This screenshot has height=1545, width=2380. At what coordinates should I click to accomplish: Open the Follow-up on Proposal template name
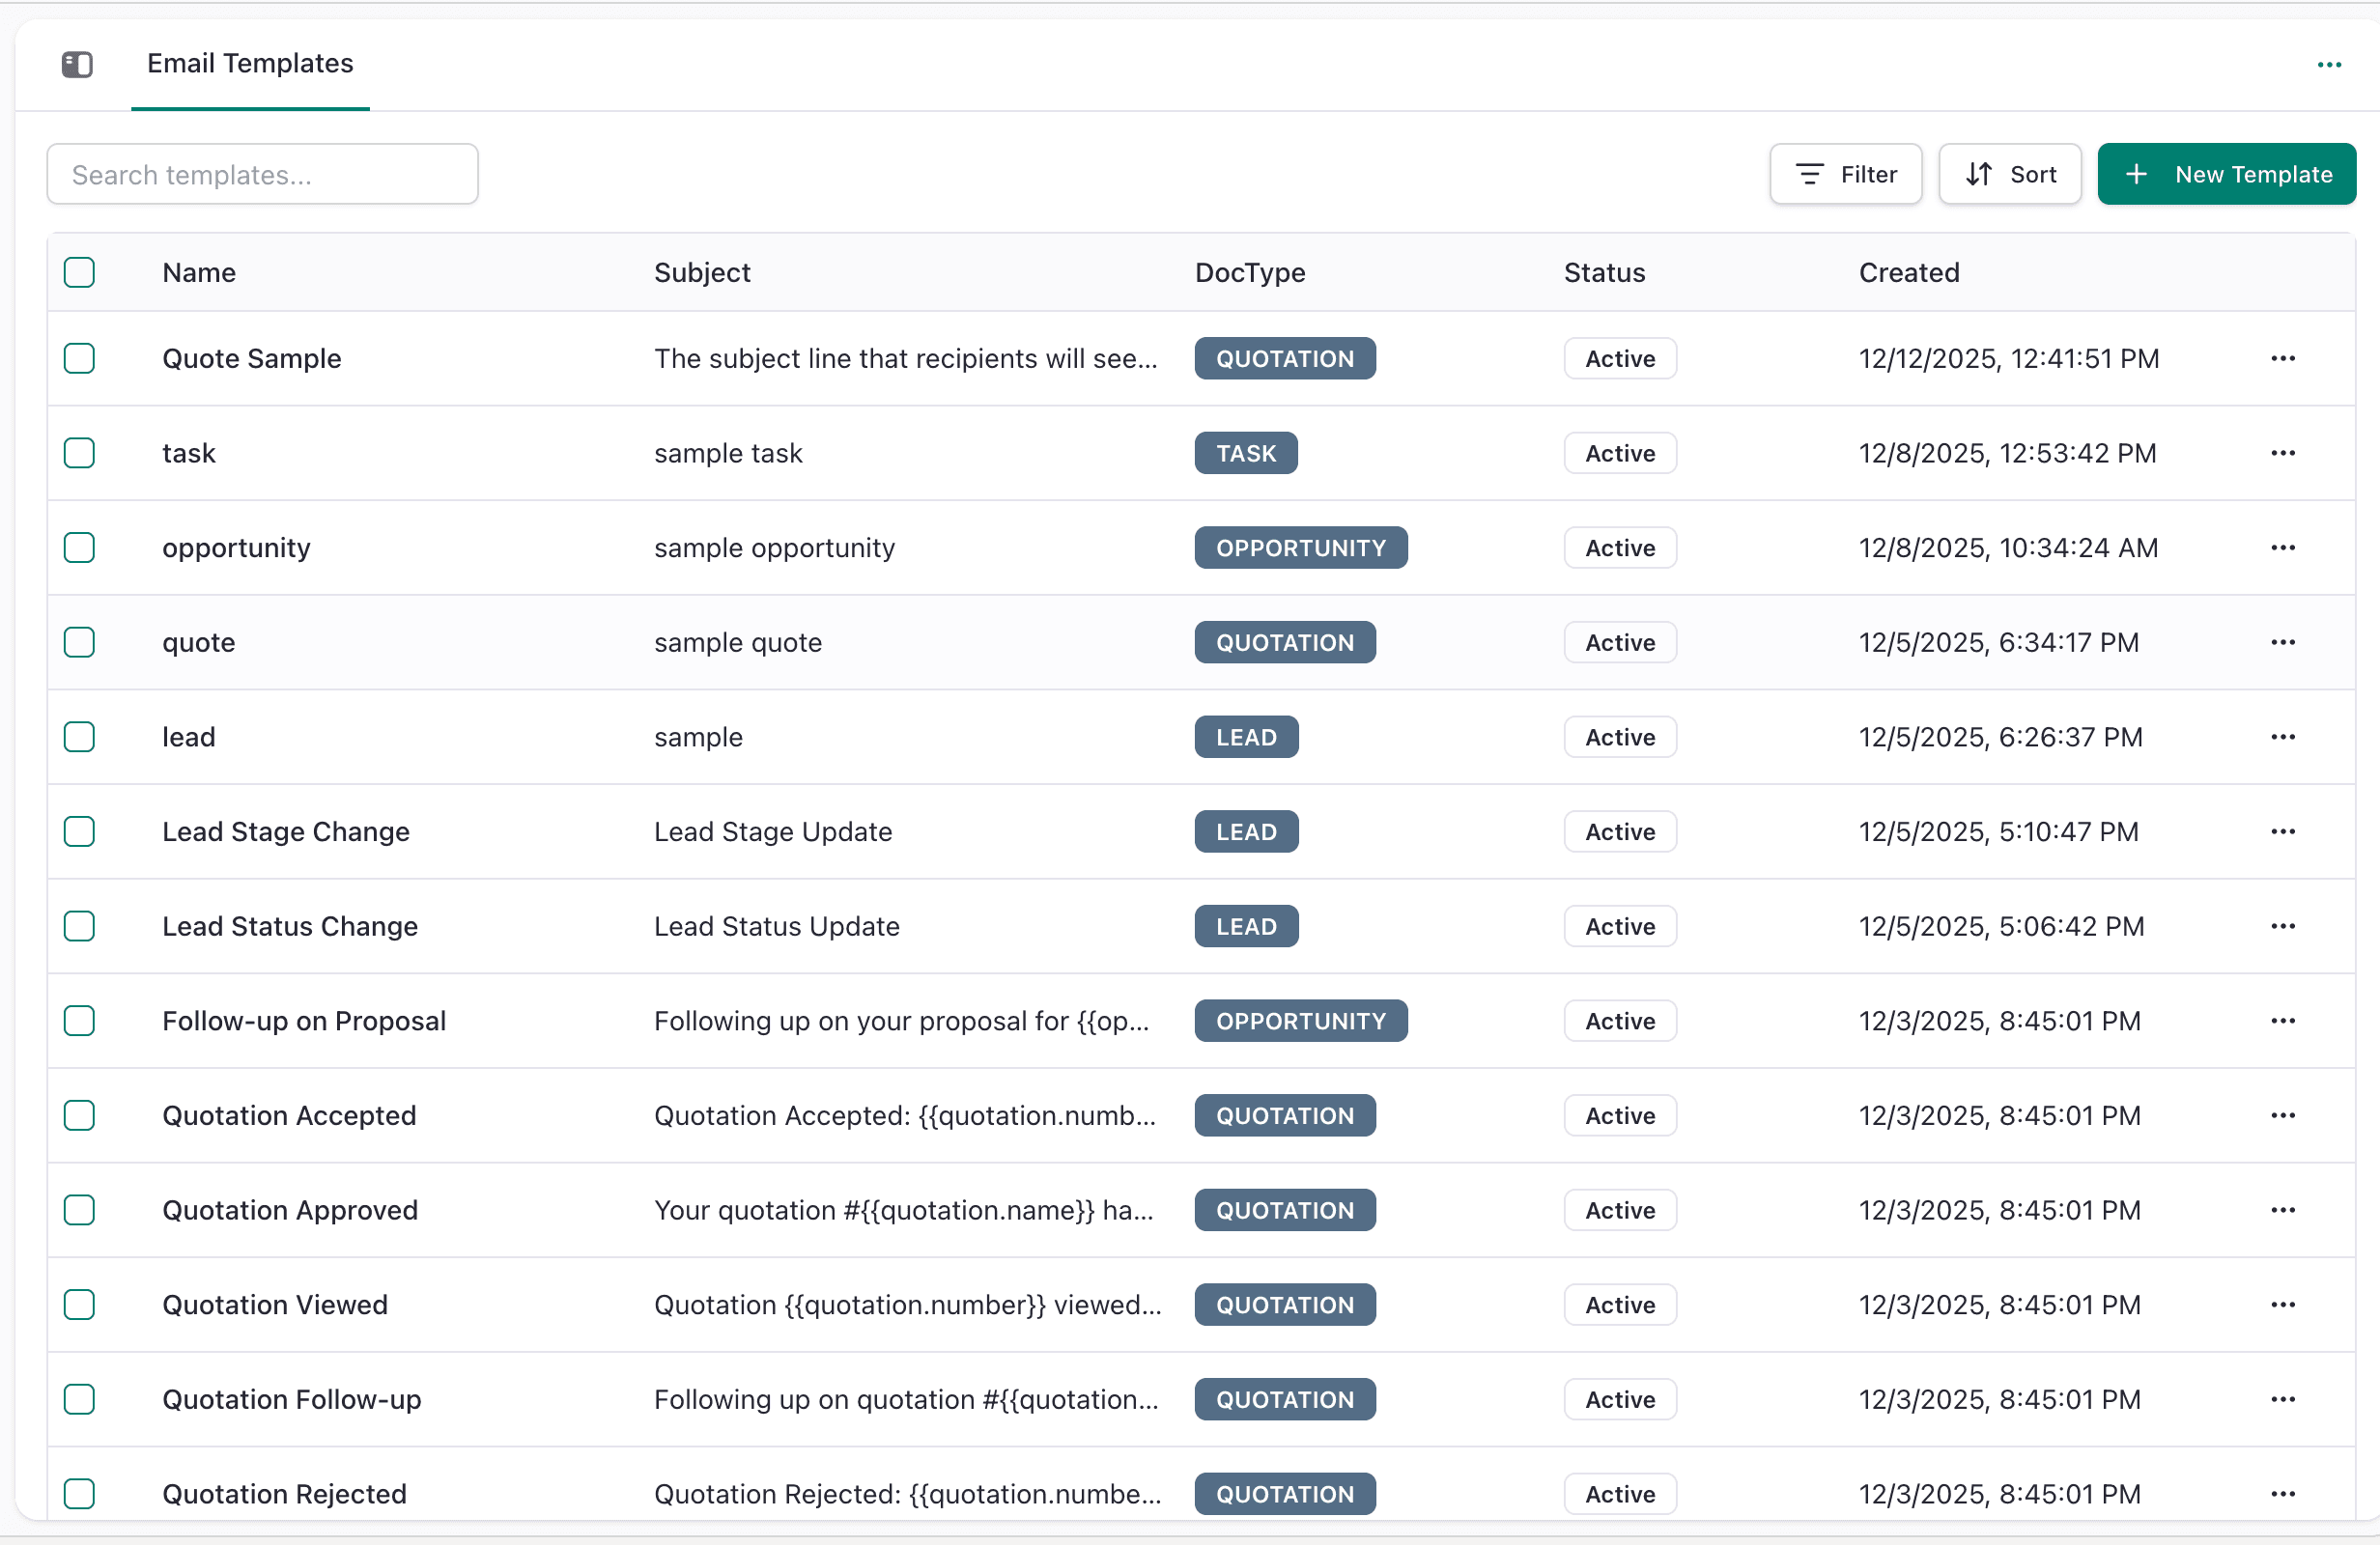[304, 1021]
